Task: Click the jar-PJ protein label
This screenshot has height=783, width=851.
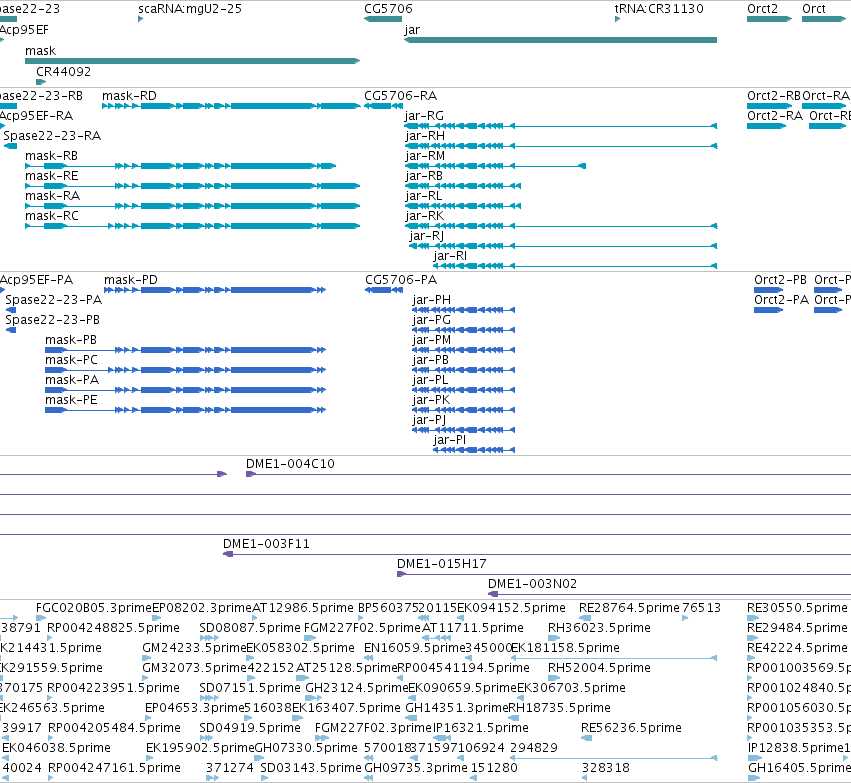Action: [x=429, y=420]
